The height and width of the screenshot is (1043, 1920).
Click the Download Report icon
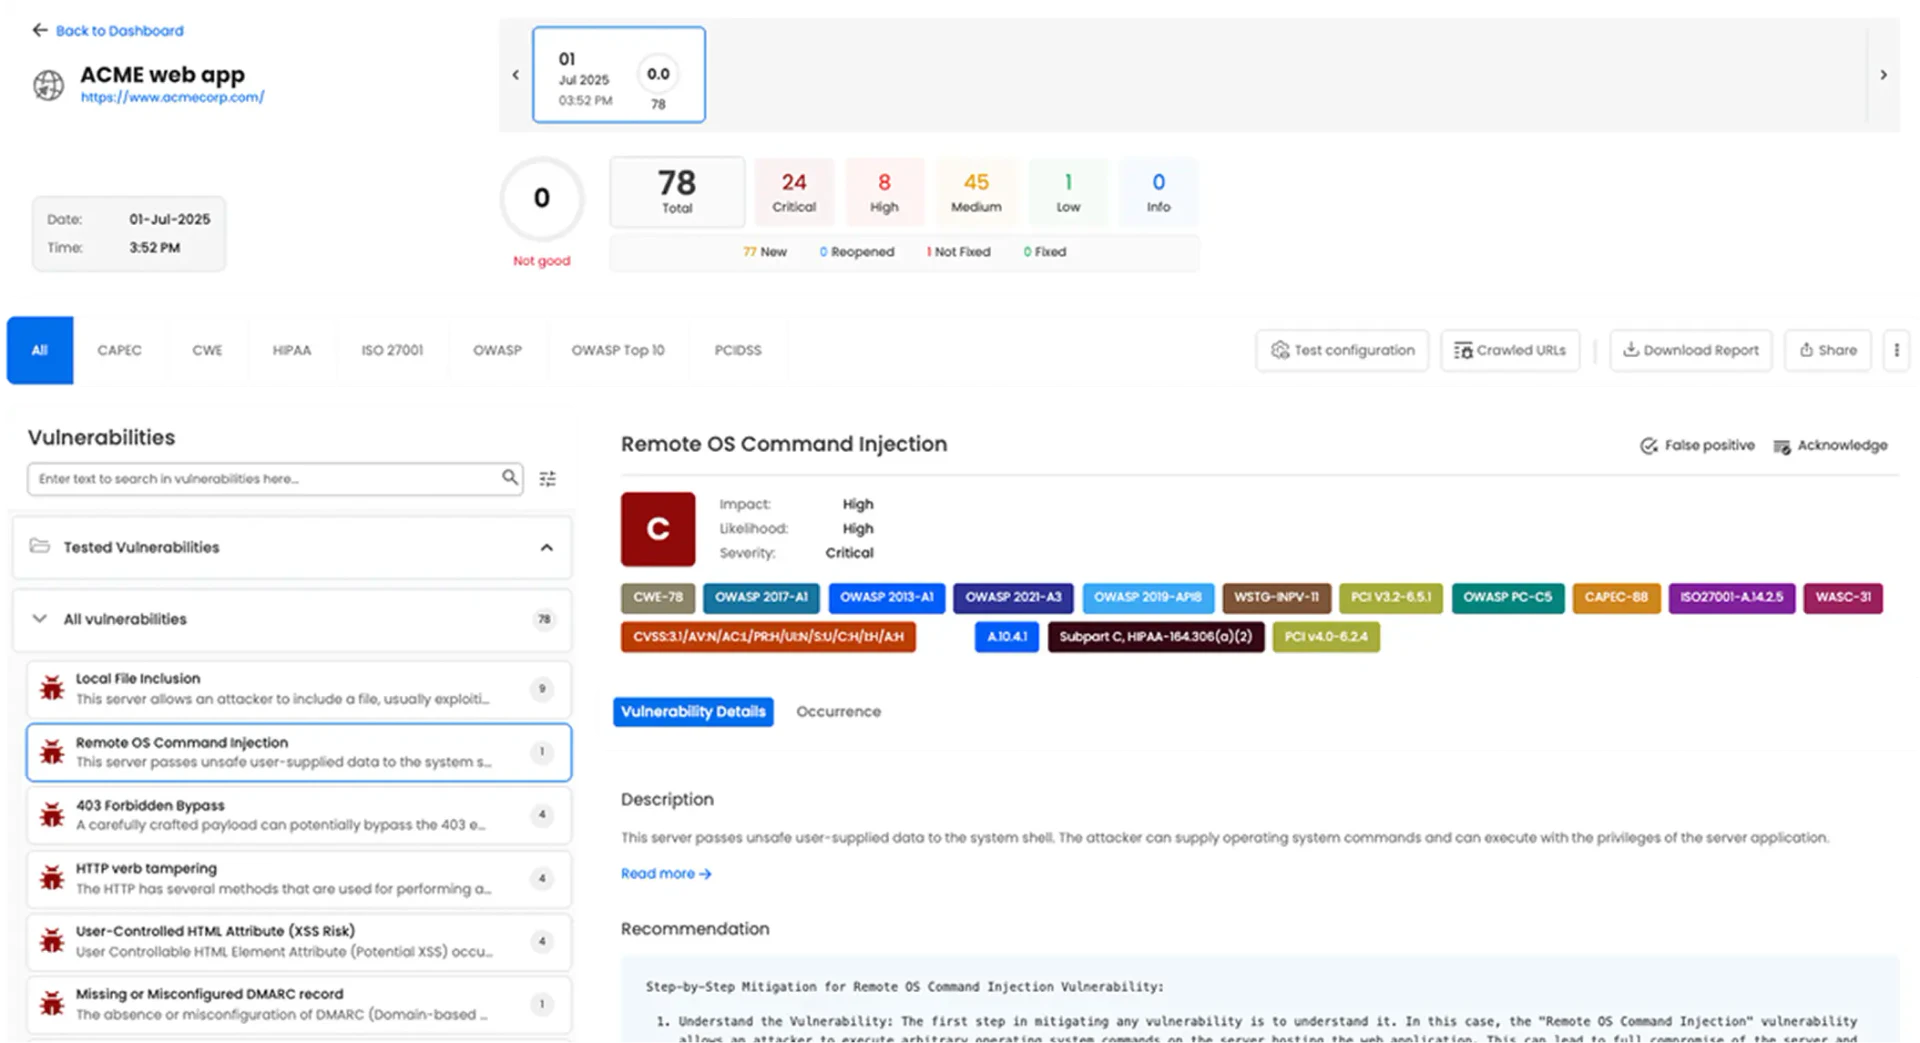(x=1631, y=350)
